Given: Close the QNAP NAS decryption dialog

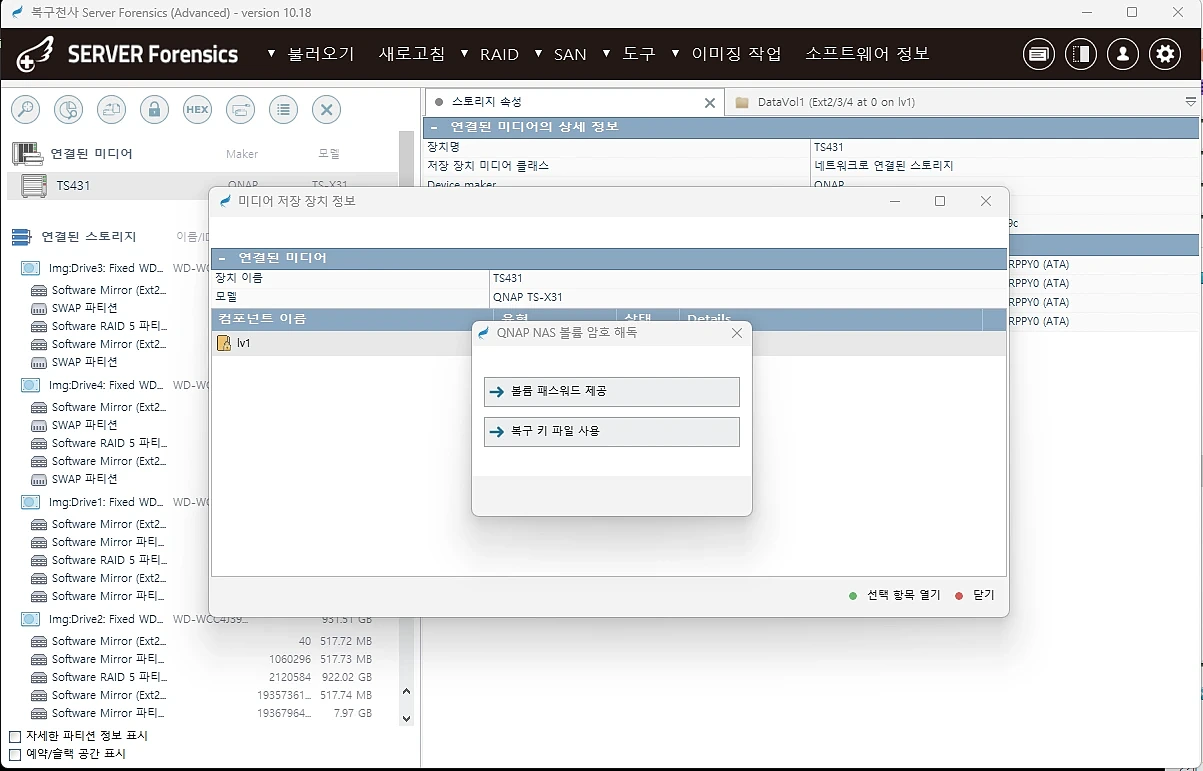Looking at the screenshot, I should click(737, 333).
